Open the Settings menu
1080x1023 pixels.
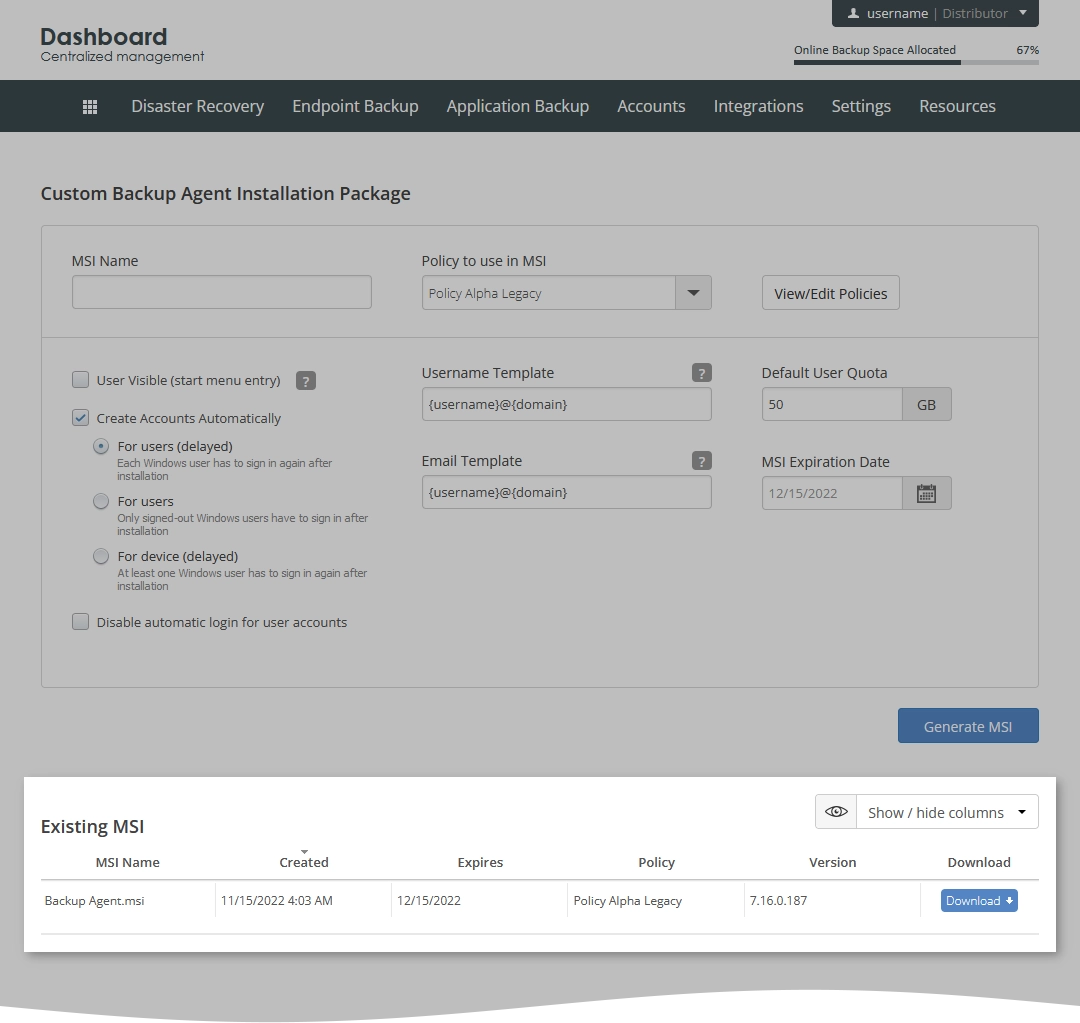pyautogui.click(x=861, y=106)
